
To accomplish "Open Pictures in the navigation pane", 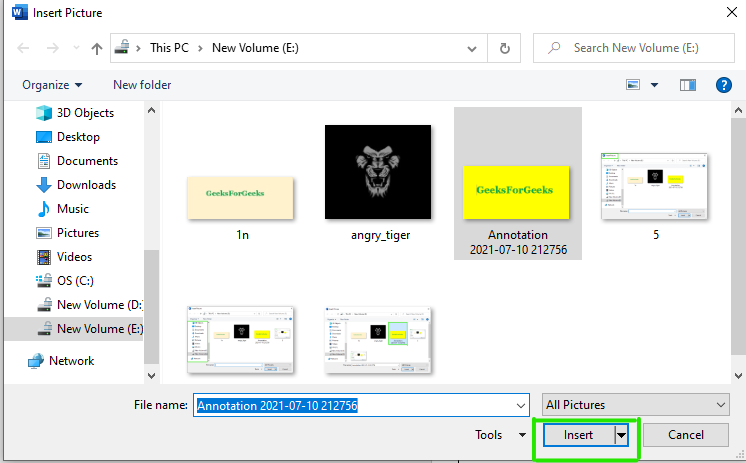I will pyautogui.click(x=68, y=233).
